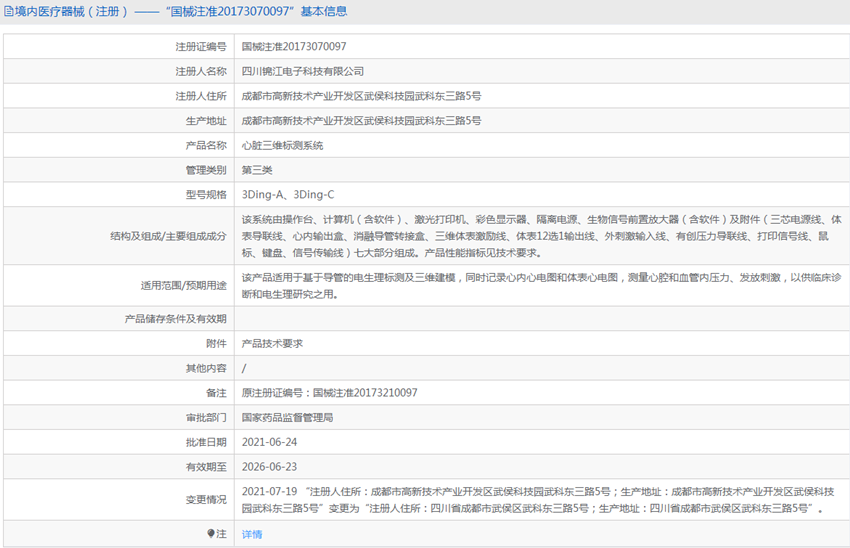Click the 注册人住所 address value

pos(361,96)
